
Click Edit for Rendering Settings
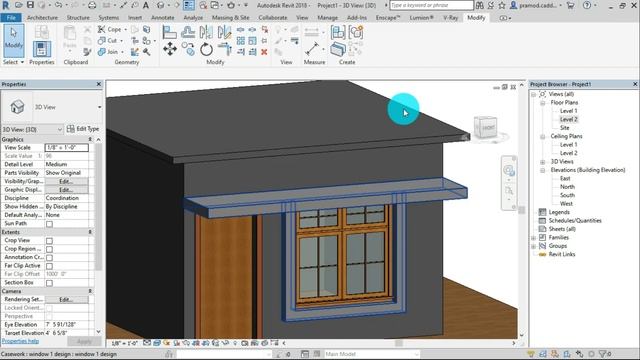coord(66,300)
